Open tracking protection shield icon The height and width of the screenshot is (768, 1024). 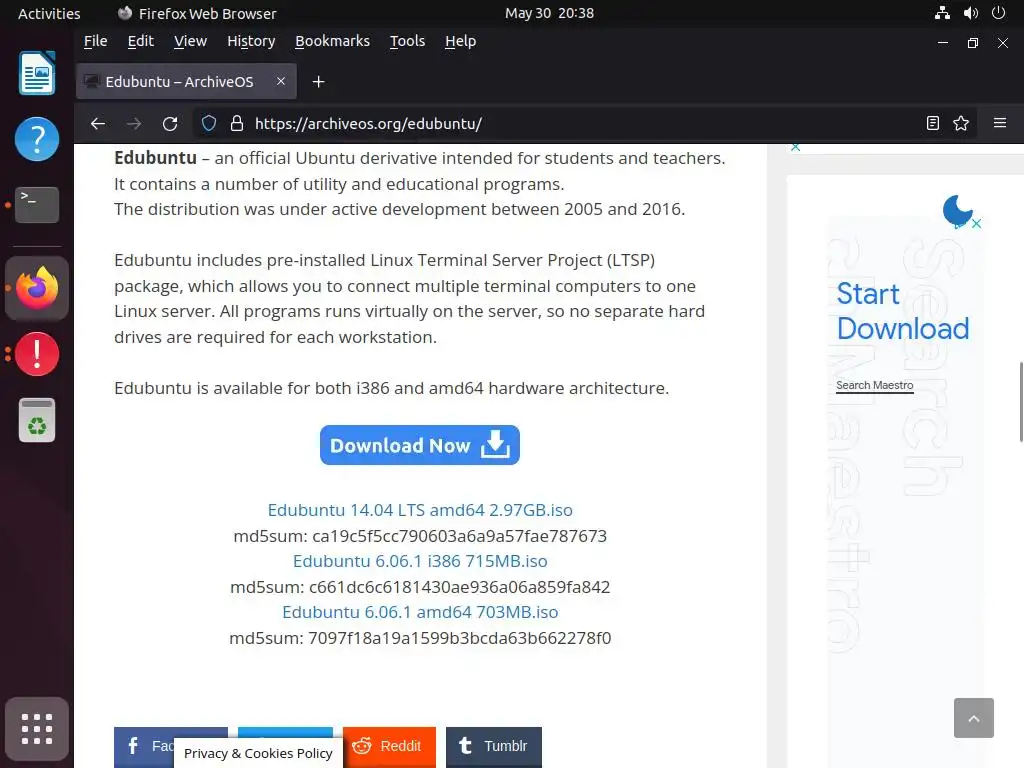[209, 123]
